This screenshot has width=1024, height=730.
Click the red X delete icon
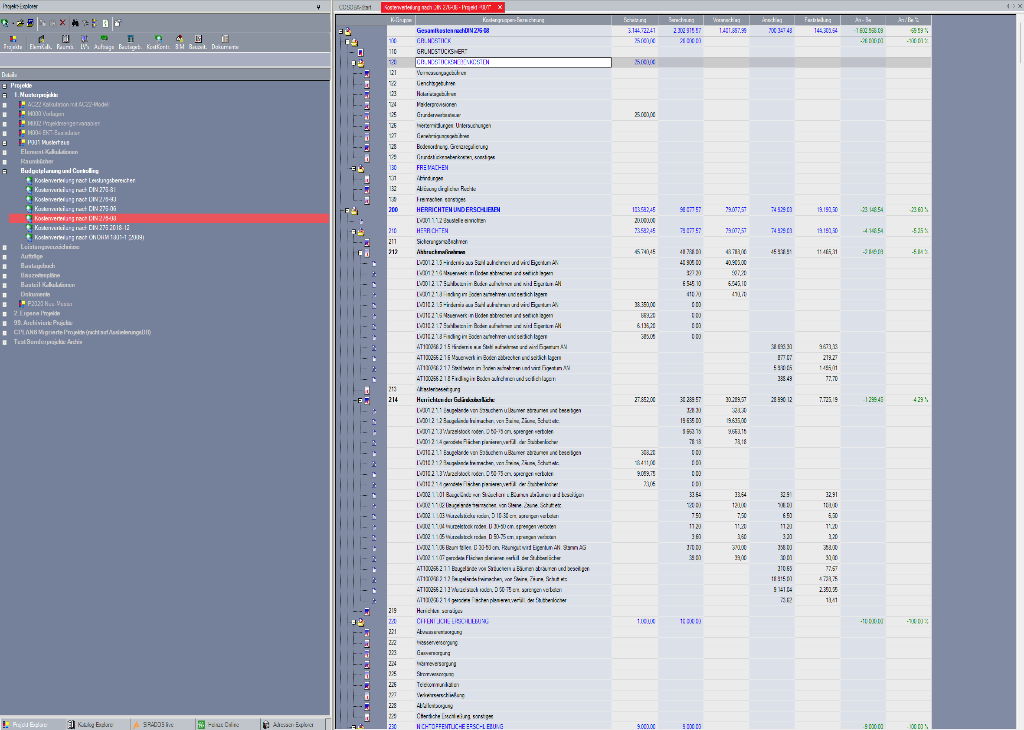[63, 21]
